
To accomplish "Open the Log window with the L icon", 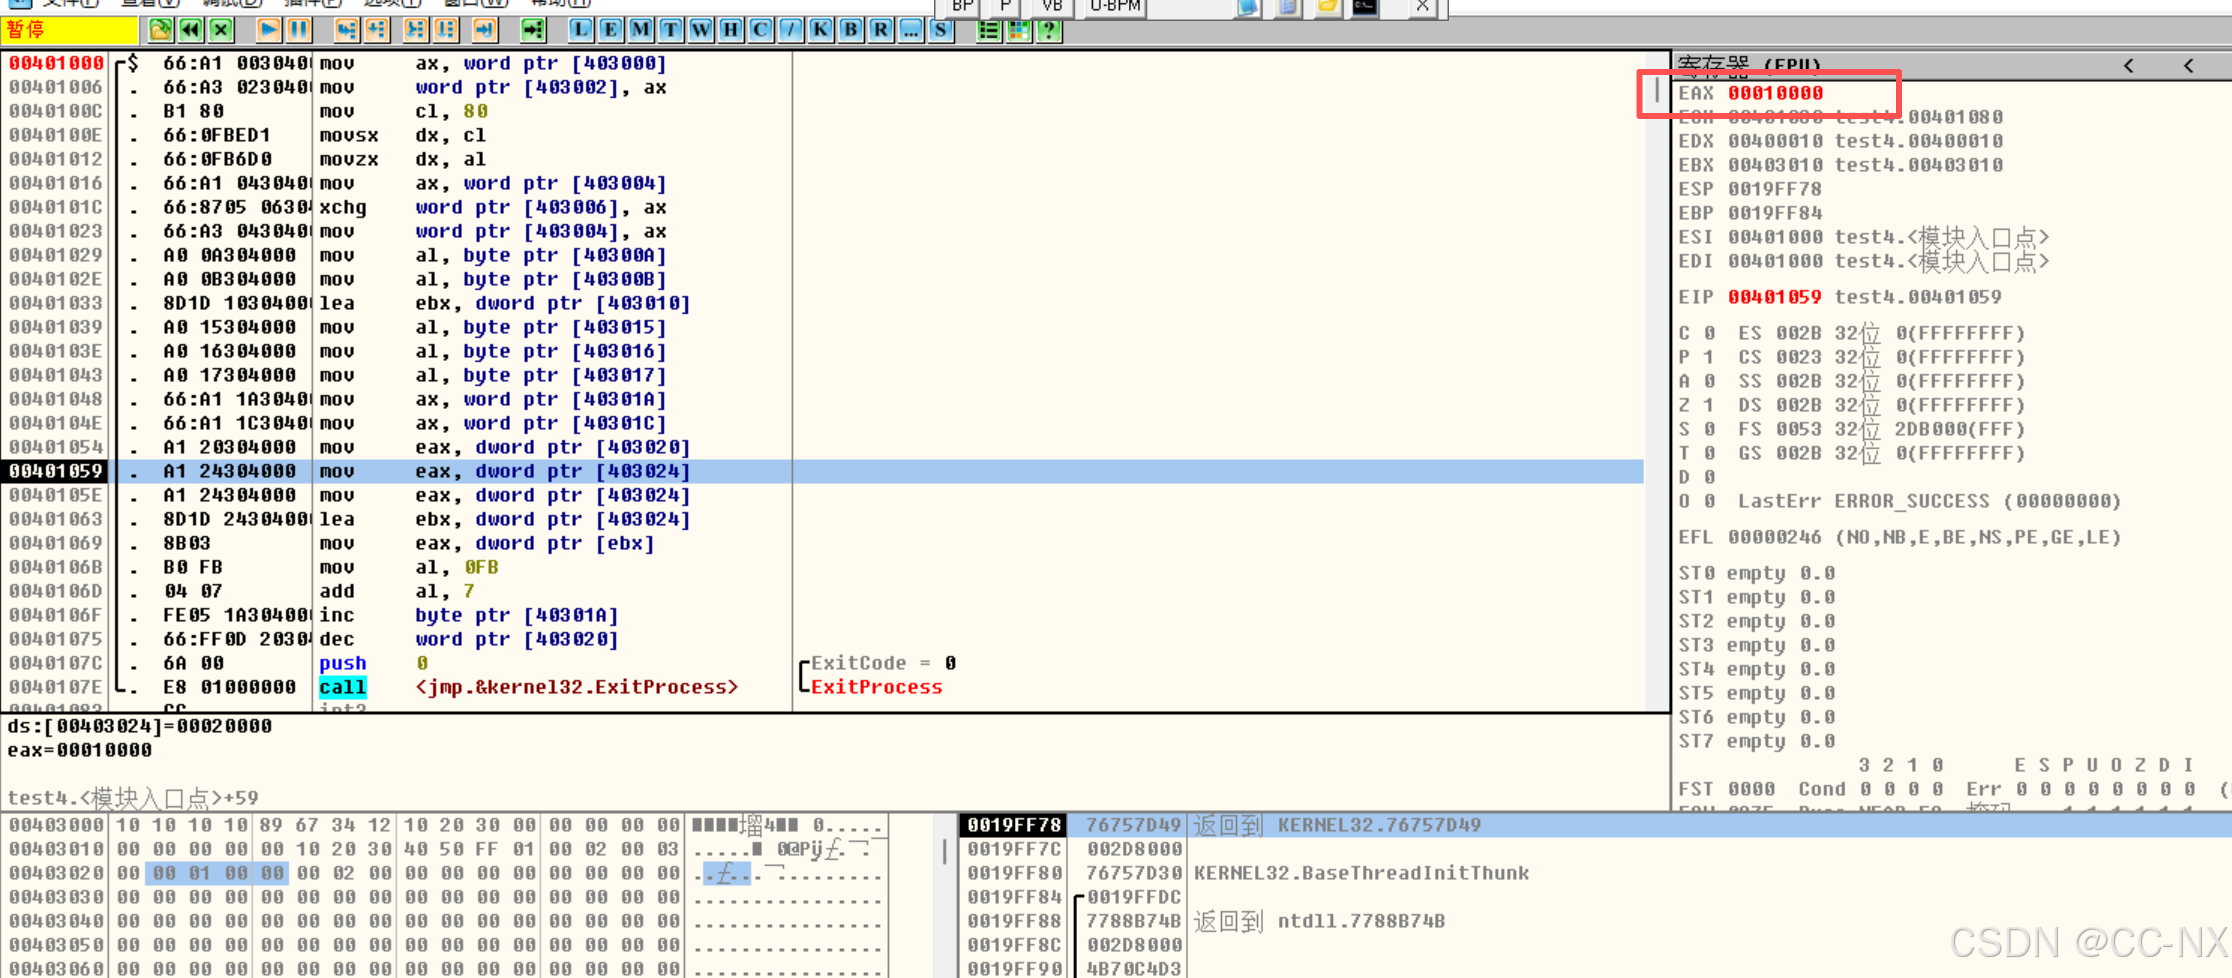I will pyautogui.click(x=581, y=30).
